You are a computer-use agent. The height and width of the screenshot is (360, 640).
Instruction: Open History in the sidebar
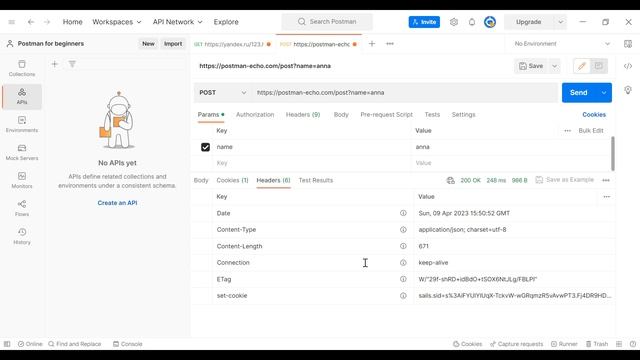pos(22,236)
